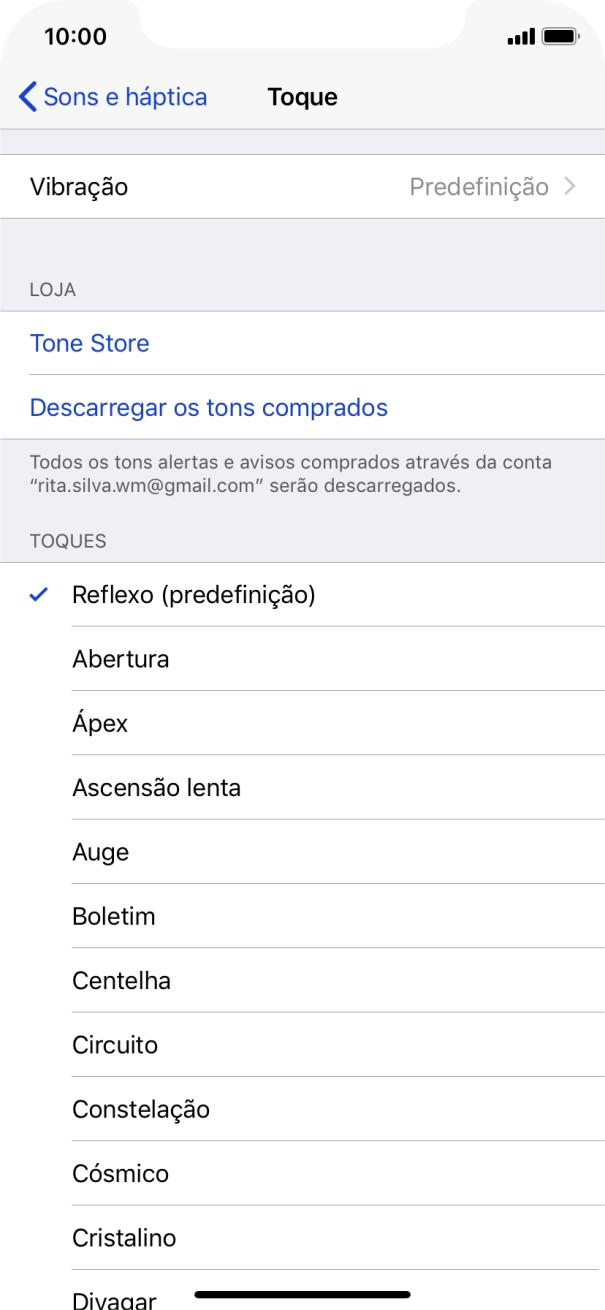
Task: Select the Auge ringtone
Action: point(97,851)
